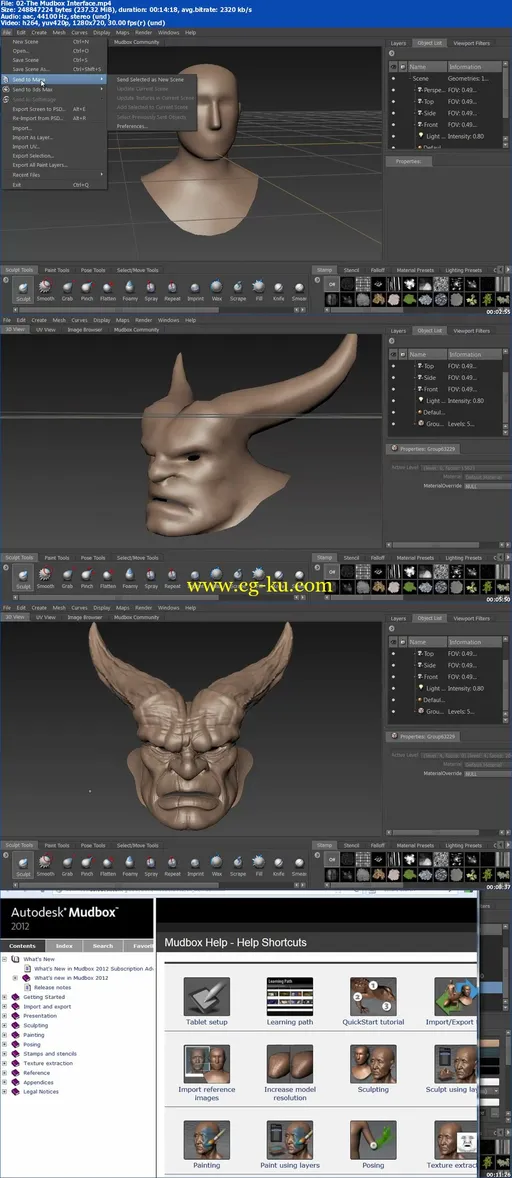
Task: Open Import reference images help shortcut
Action: point(206,1073)
